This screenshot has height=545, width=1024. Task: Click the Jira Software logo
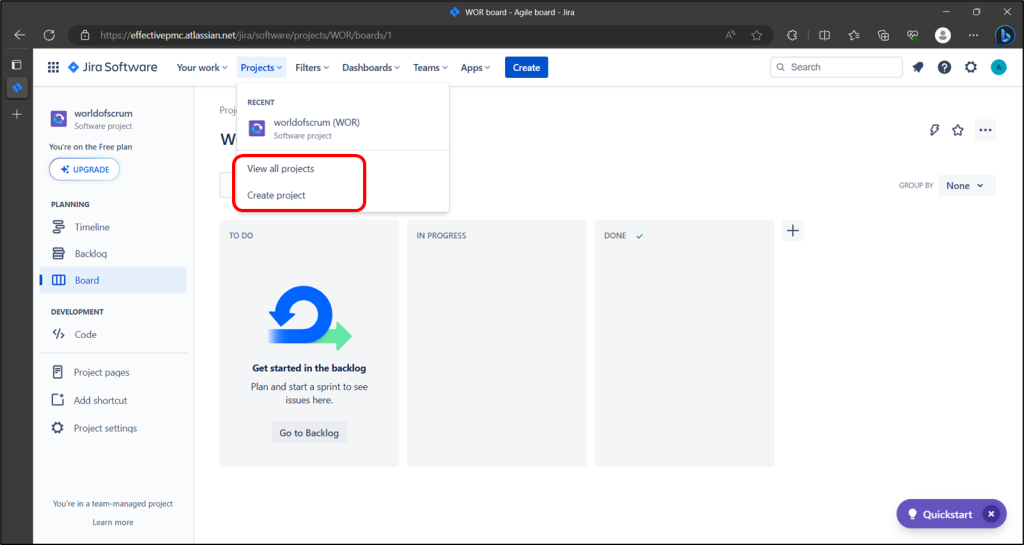tap(112, 67)
